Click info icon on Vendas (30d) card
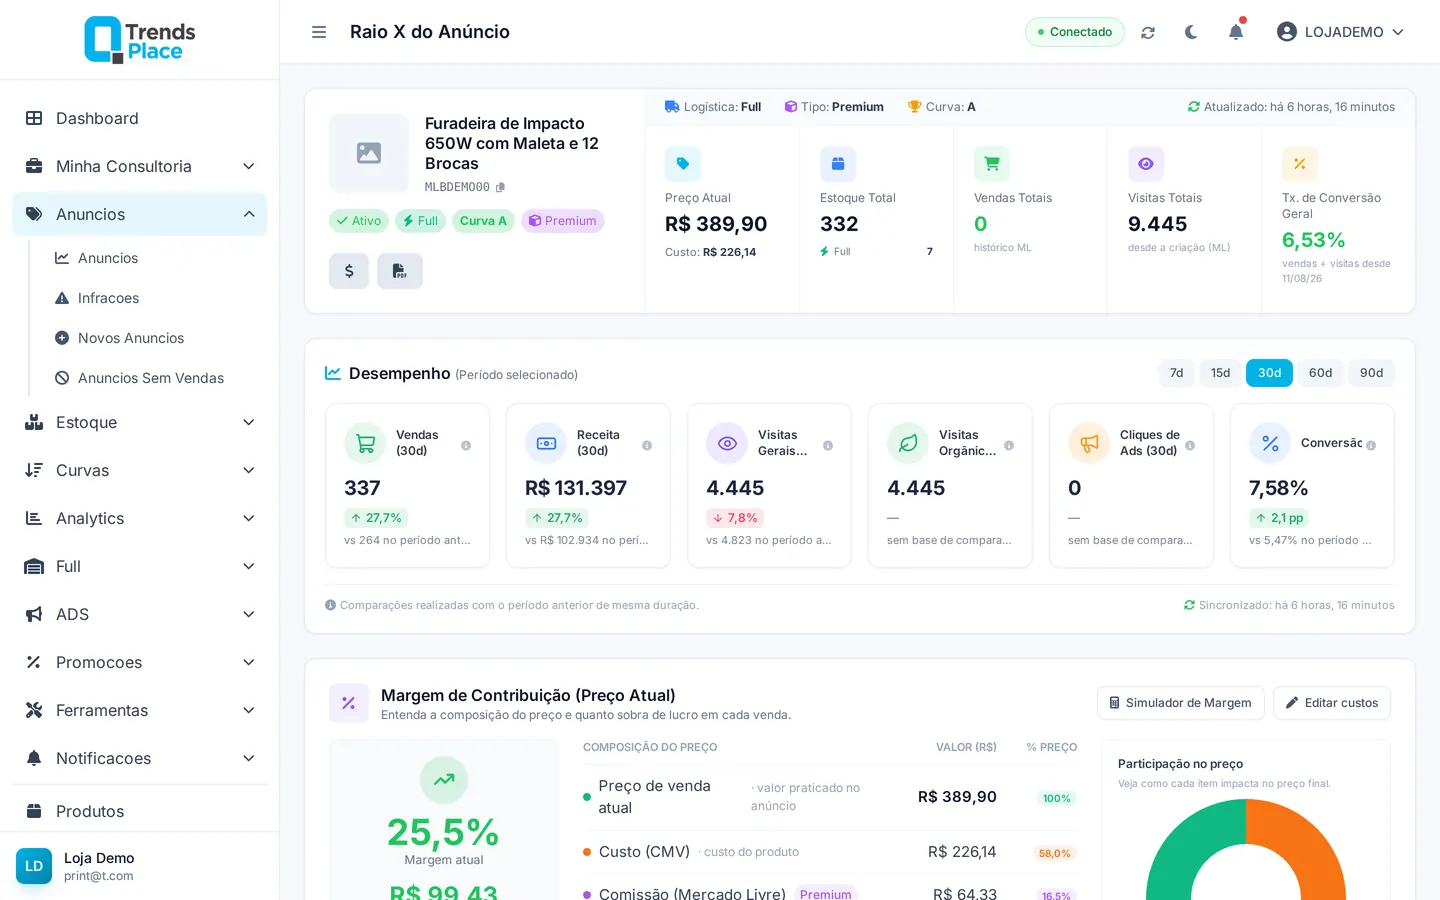This screenshot has width=1440, height=900. (x=466, y=446)
